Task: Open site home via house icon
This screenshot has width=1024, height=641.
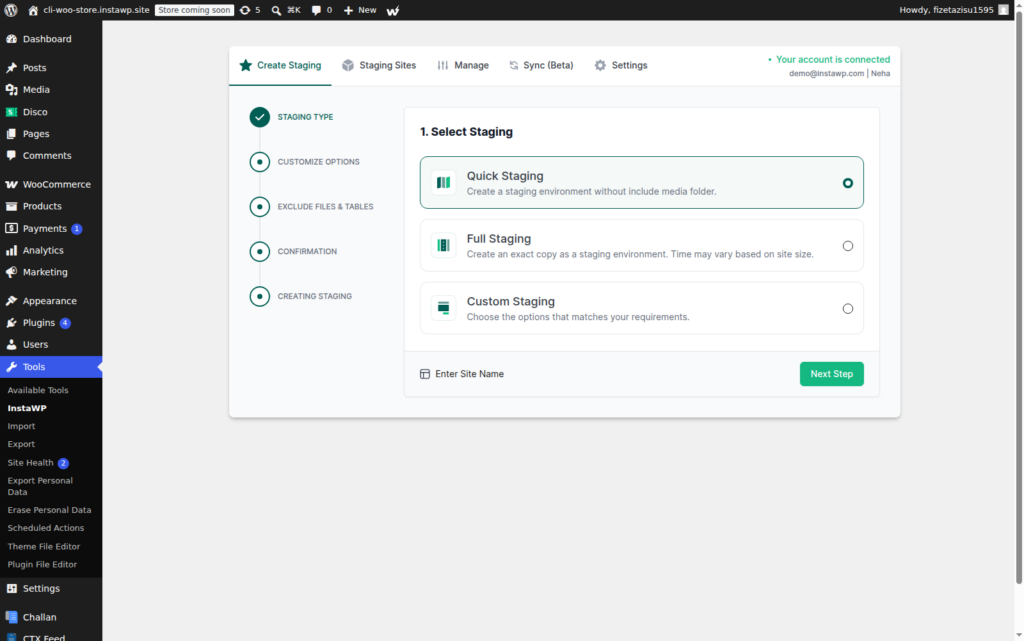Action: click(x=33, y=10)
